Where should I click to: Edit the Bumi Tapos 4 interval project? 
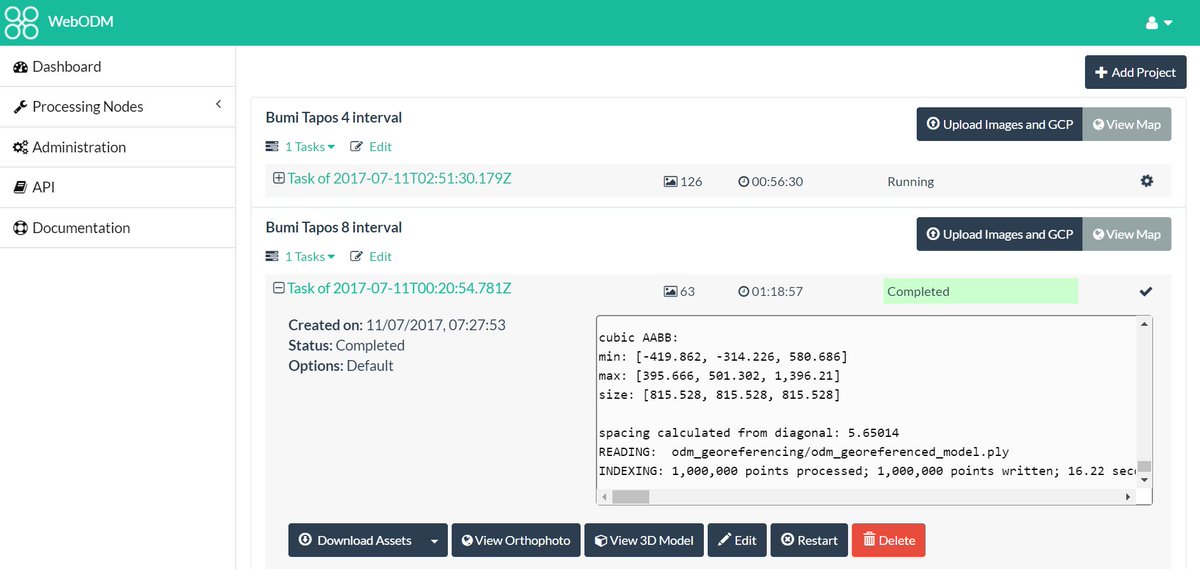pyautogui.click(x=371, y=146)
